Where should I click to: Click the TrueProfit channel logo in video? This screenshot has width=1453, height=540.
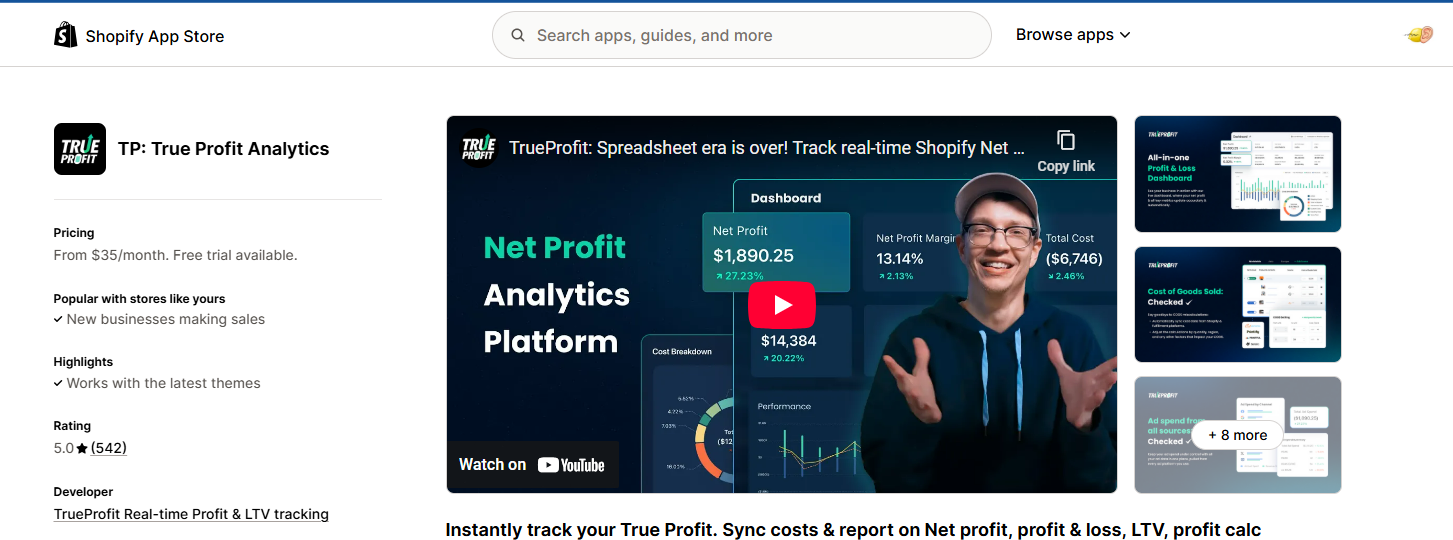(479, 147)
